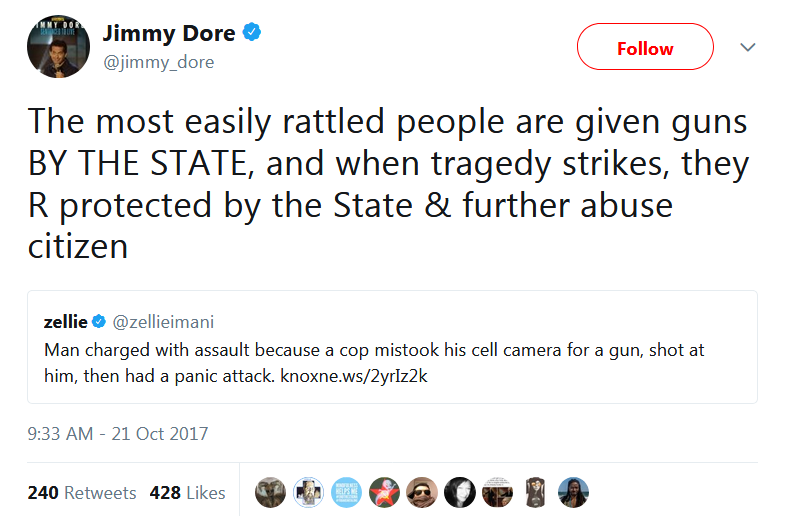Open the Jimmy Dore display name link

169,33
